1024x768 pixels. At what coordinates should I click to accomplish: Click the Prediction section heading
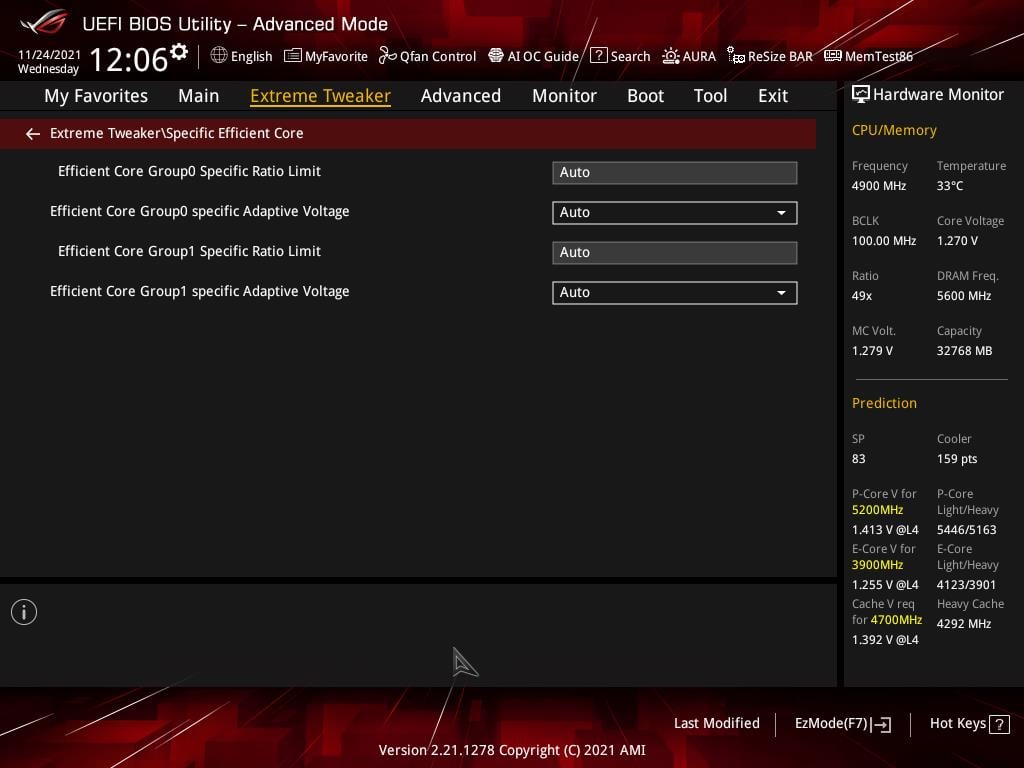[884, 403]
